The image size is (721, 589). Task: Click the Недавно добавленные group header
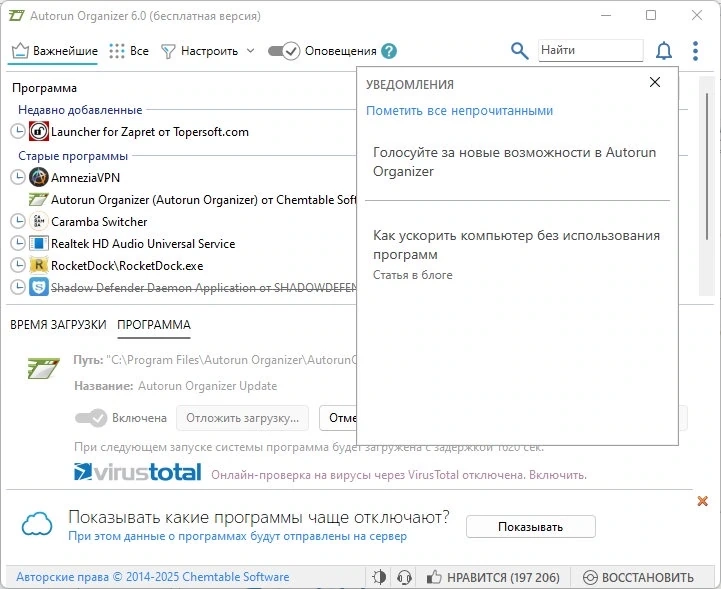pos(80,110)
